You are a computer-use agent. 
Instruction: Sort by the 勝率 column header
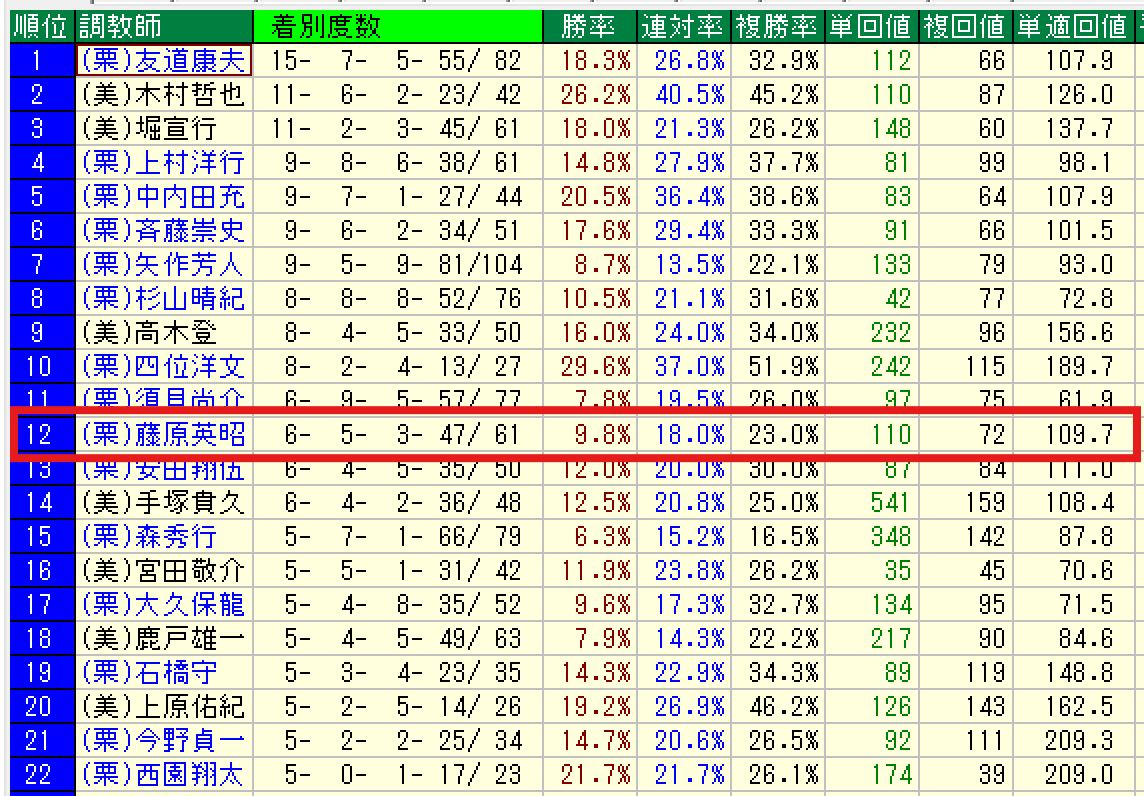589,26
